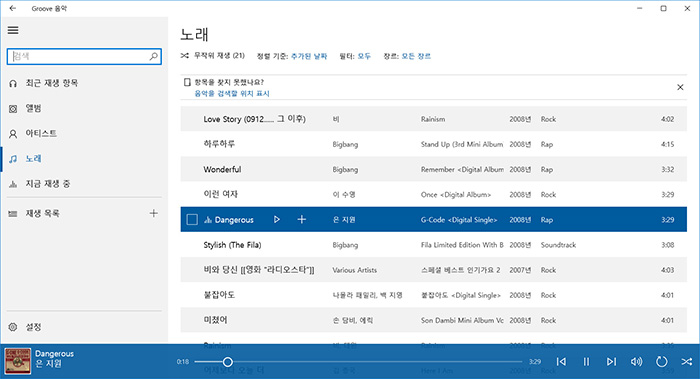
Task: Dismiss the 항목을 찾지 못했나요 notice
Action: 680,87
